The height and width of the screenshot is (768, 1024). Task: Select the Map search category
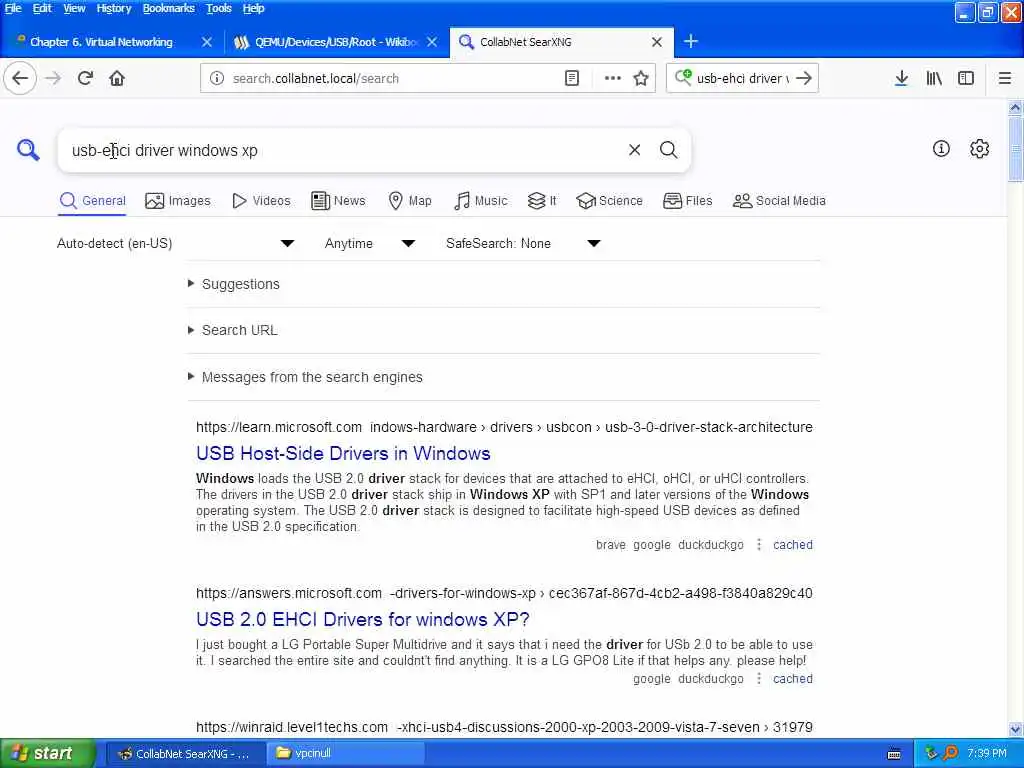[x=409, y=201]
